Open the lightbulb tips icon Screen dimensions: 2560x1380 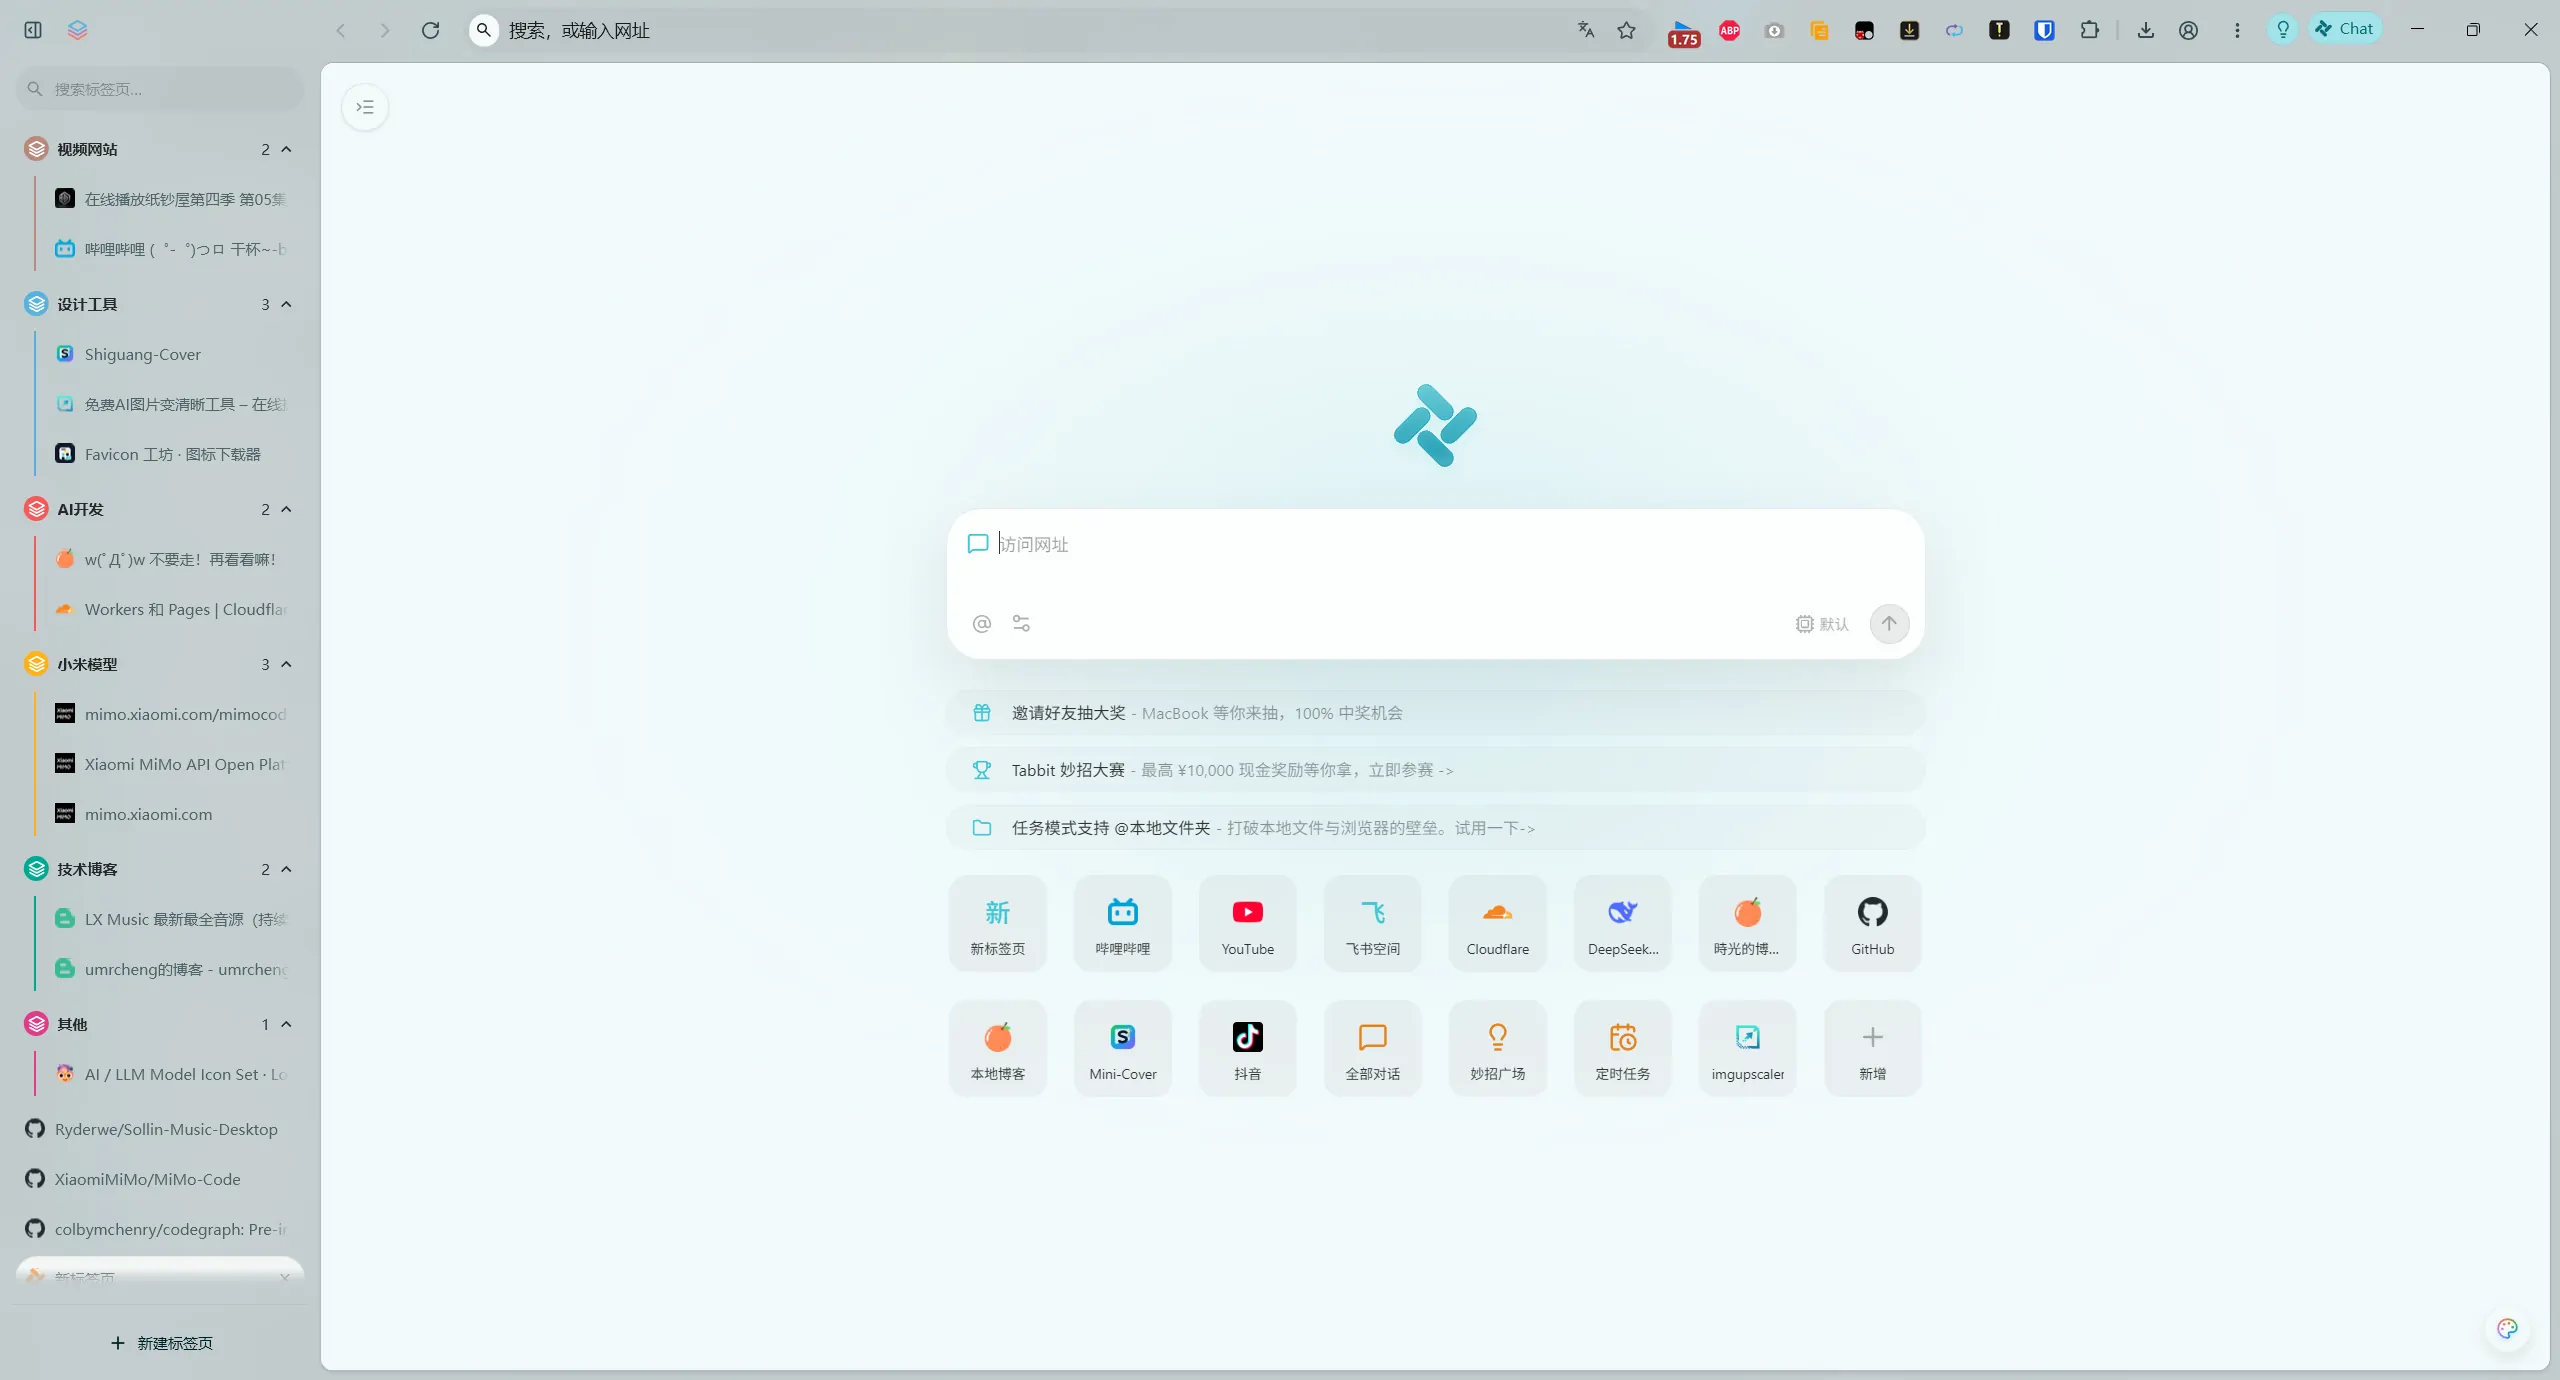point(2283,30)
